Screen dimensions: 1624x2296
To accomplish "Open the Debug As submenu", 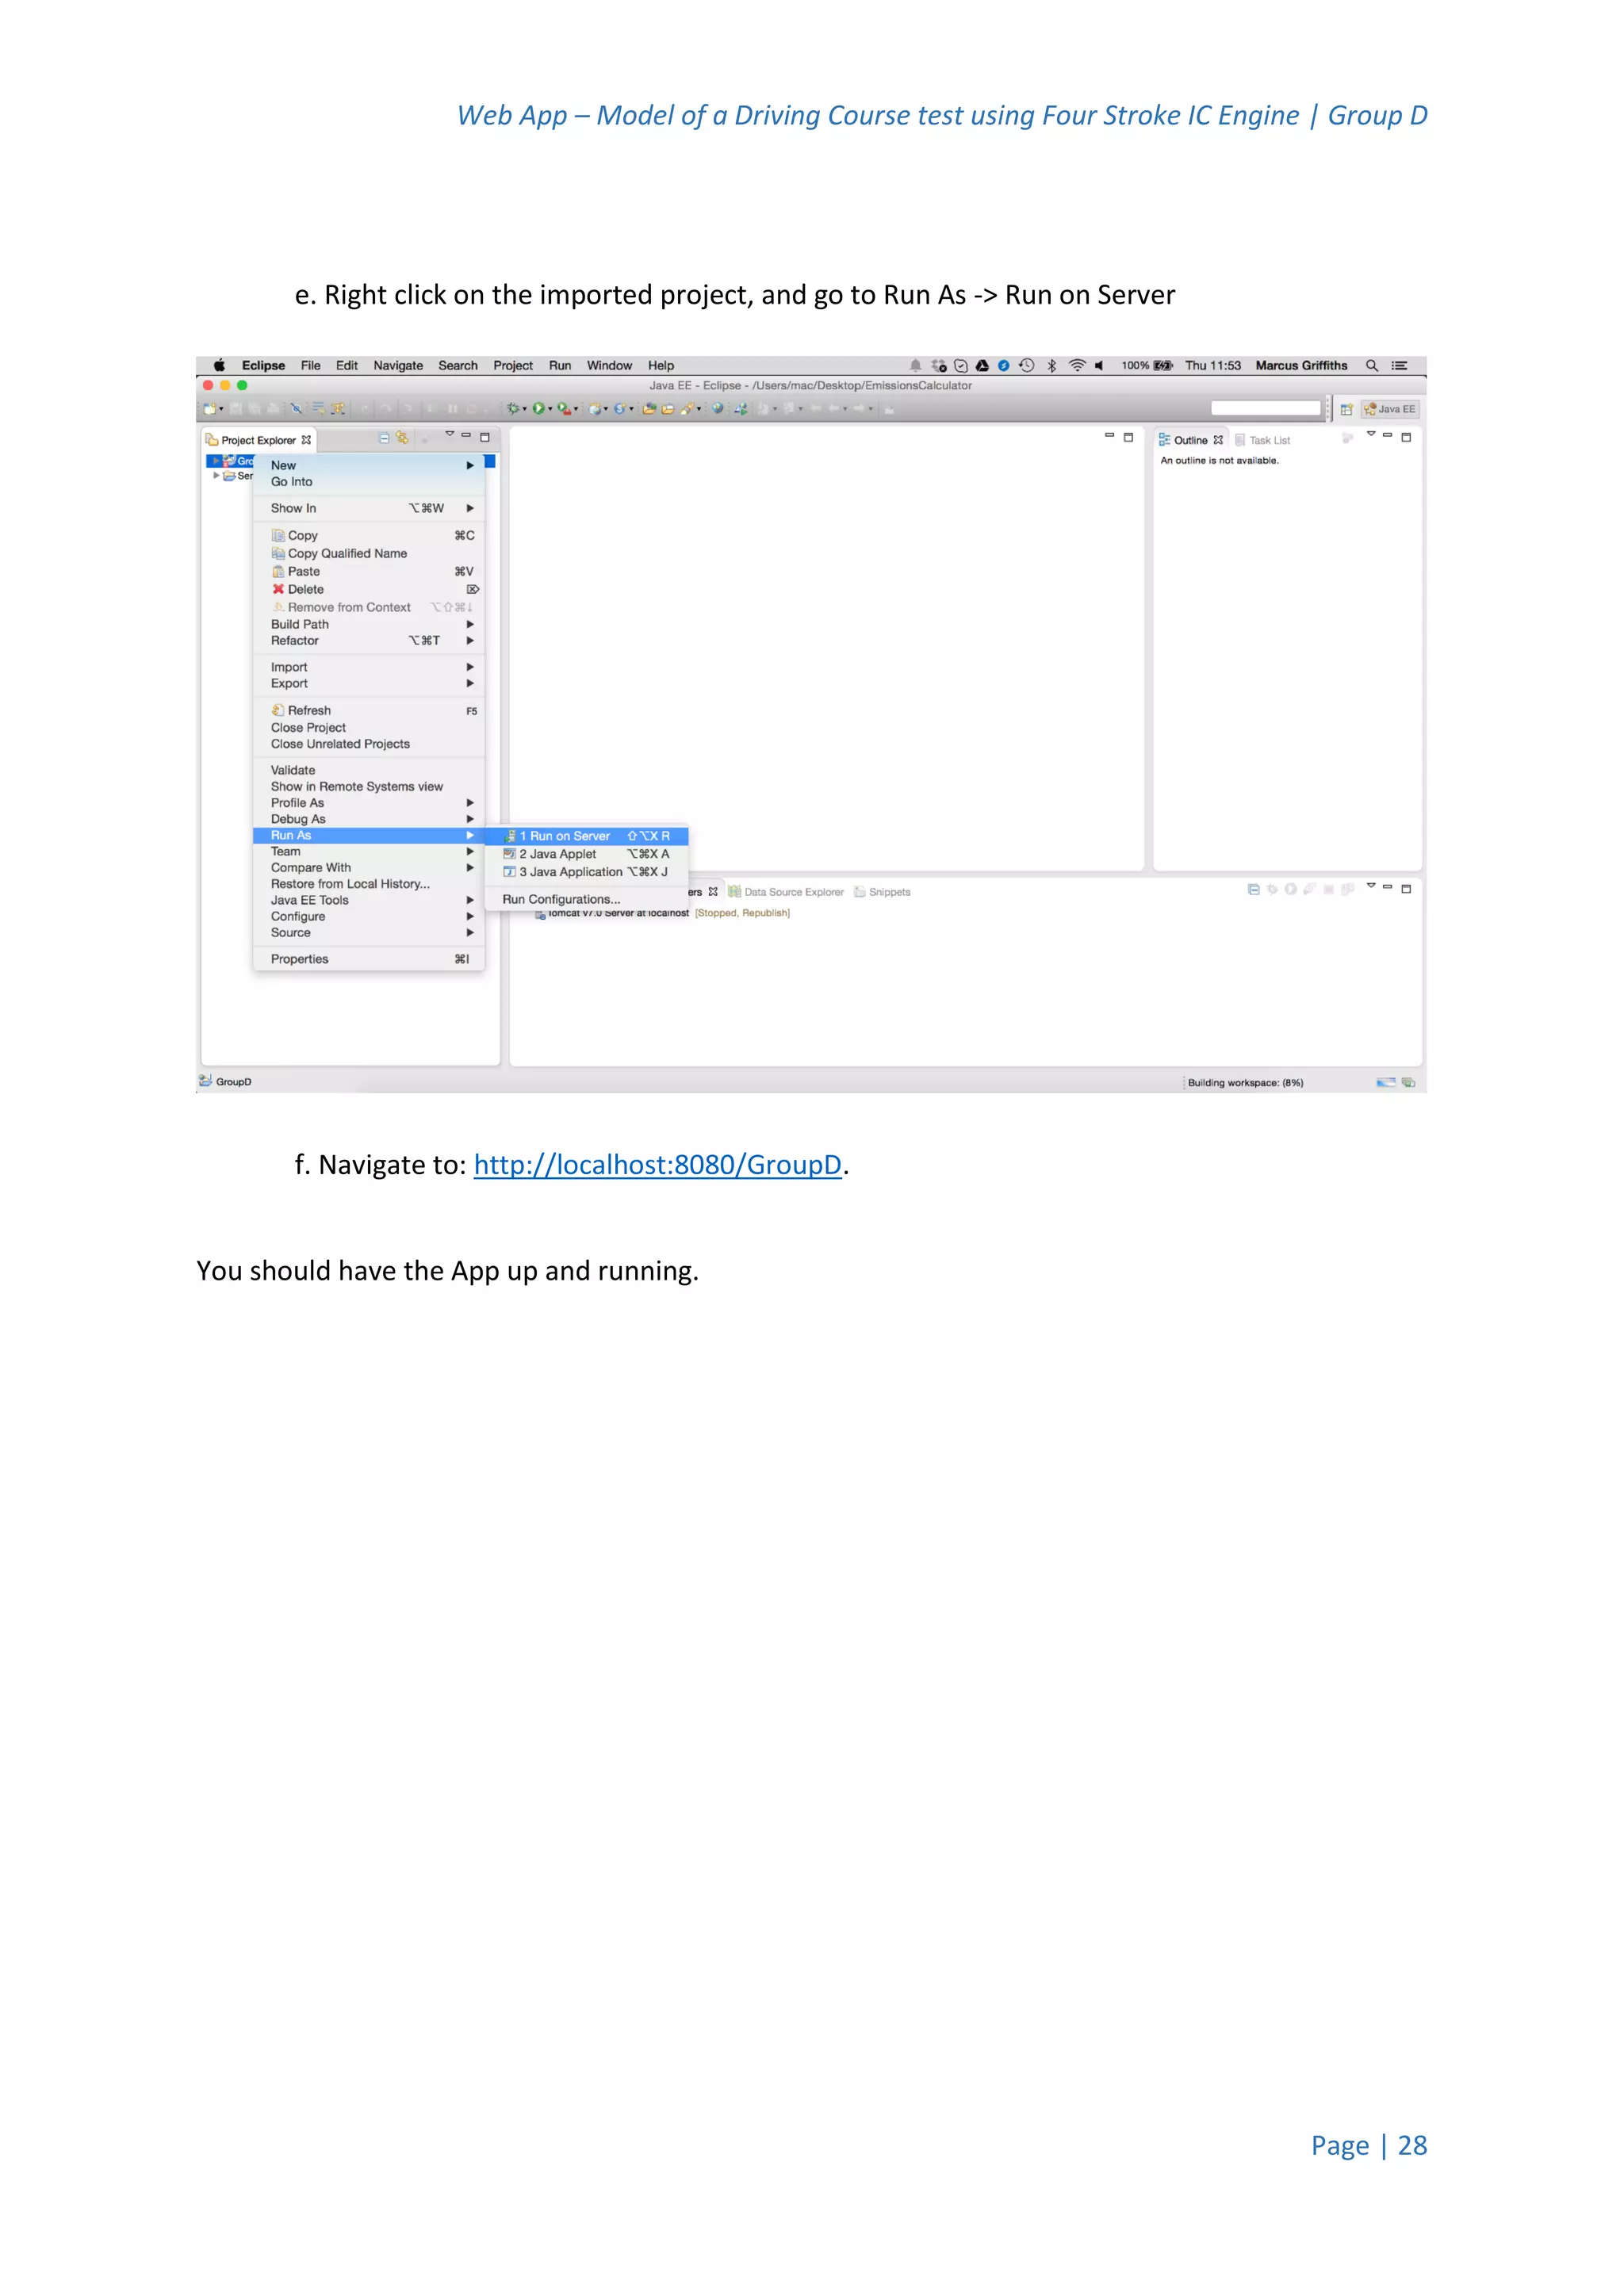I will pyautogui.click(x=369, y=819).
